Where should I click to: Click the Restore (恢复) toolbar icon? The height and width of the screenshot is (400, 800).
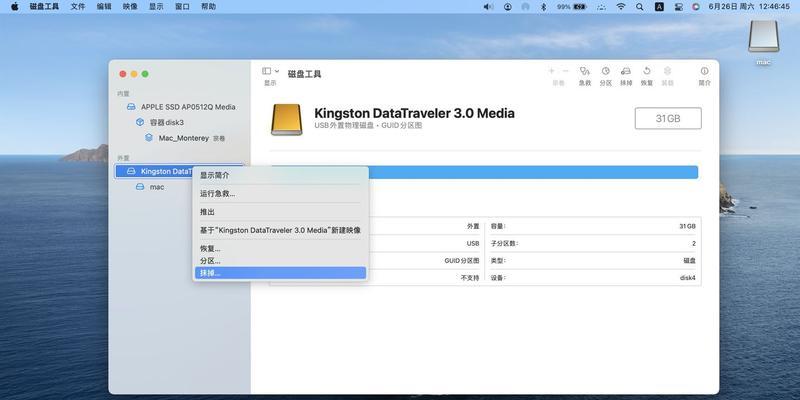(647, 71)
